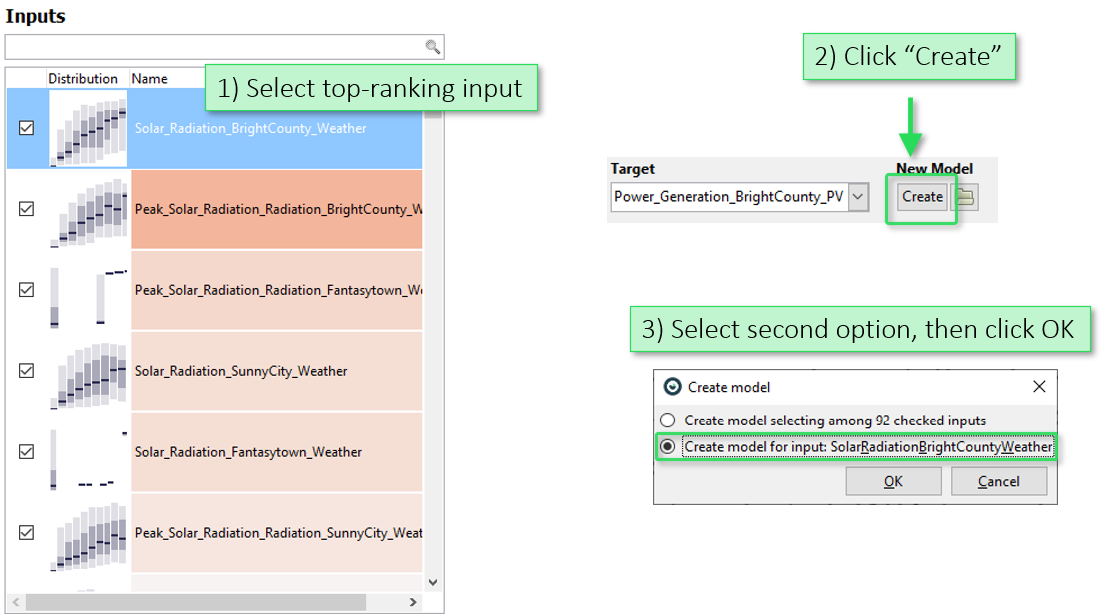Select 'Create model for input' radio option
The height and width of the screenshot is (616, 1100).
(x=668, y=447)
